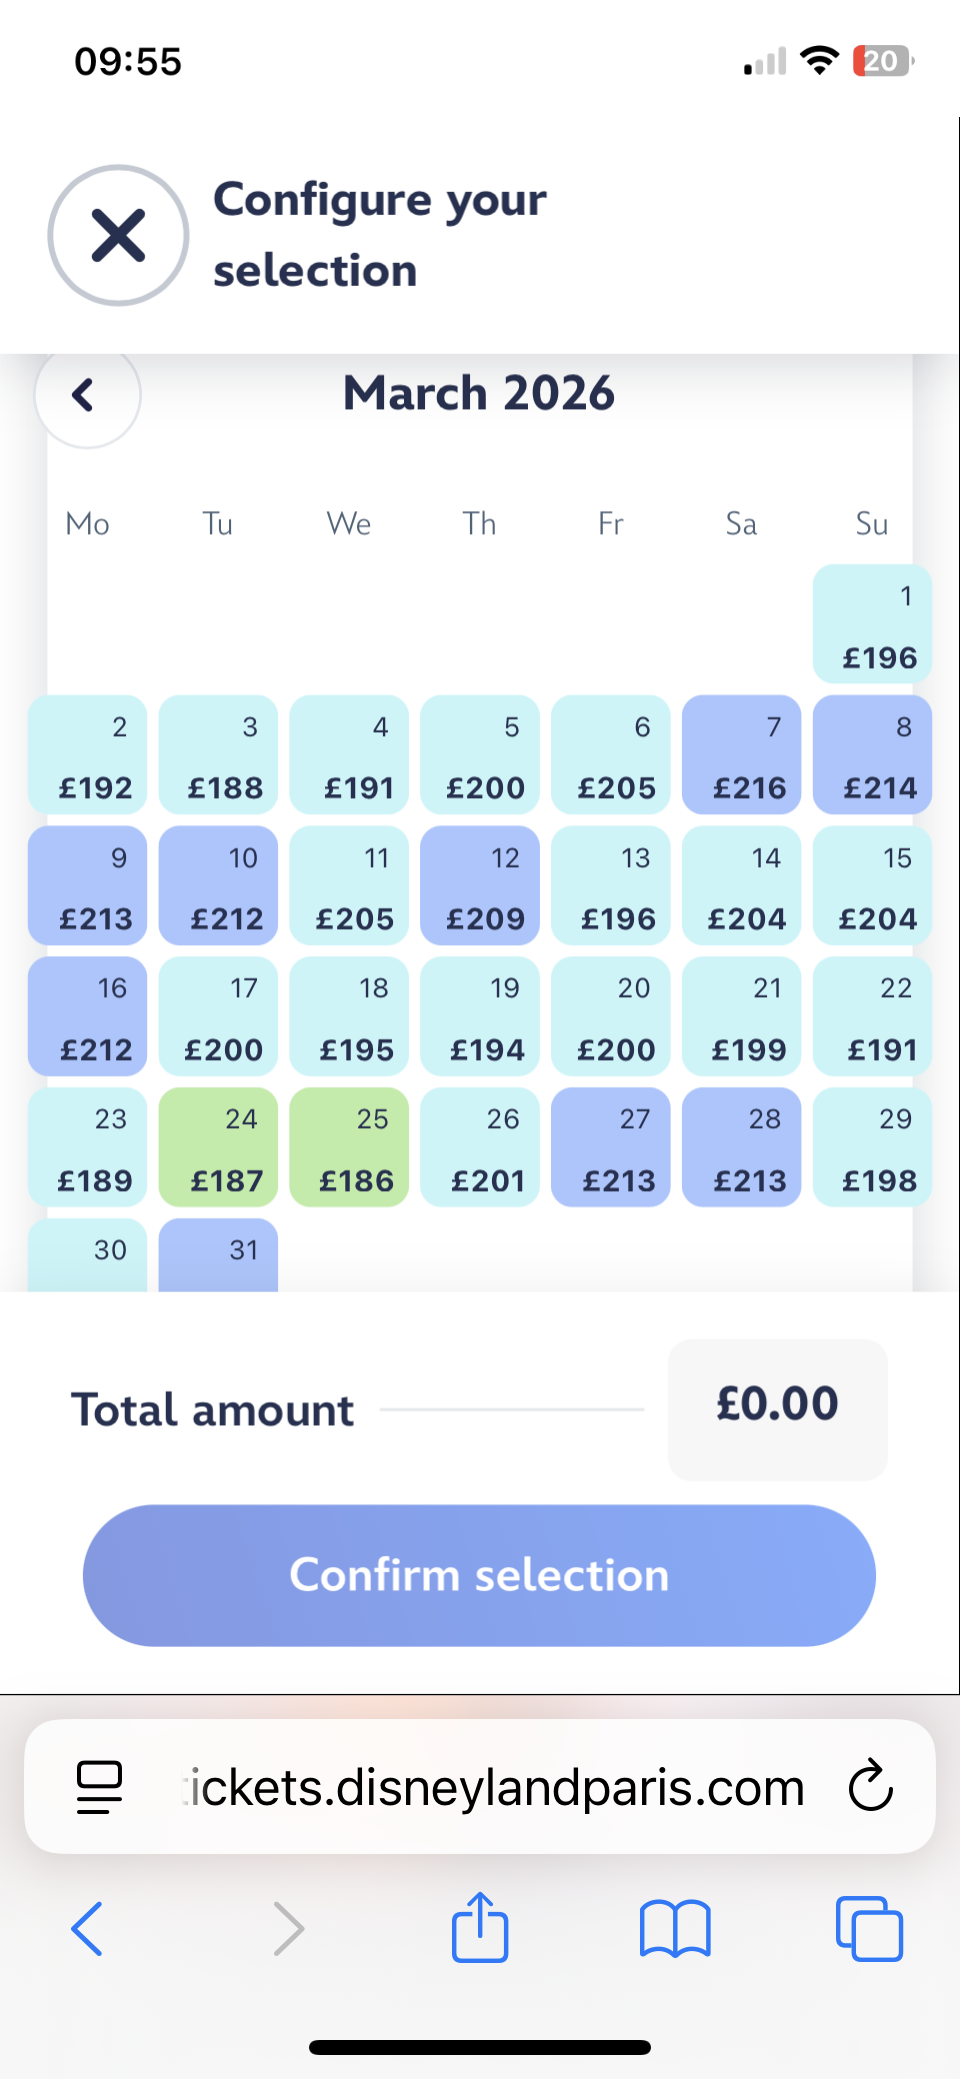
Task: Select March 3 priced £188
Action: click(218, 755)
